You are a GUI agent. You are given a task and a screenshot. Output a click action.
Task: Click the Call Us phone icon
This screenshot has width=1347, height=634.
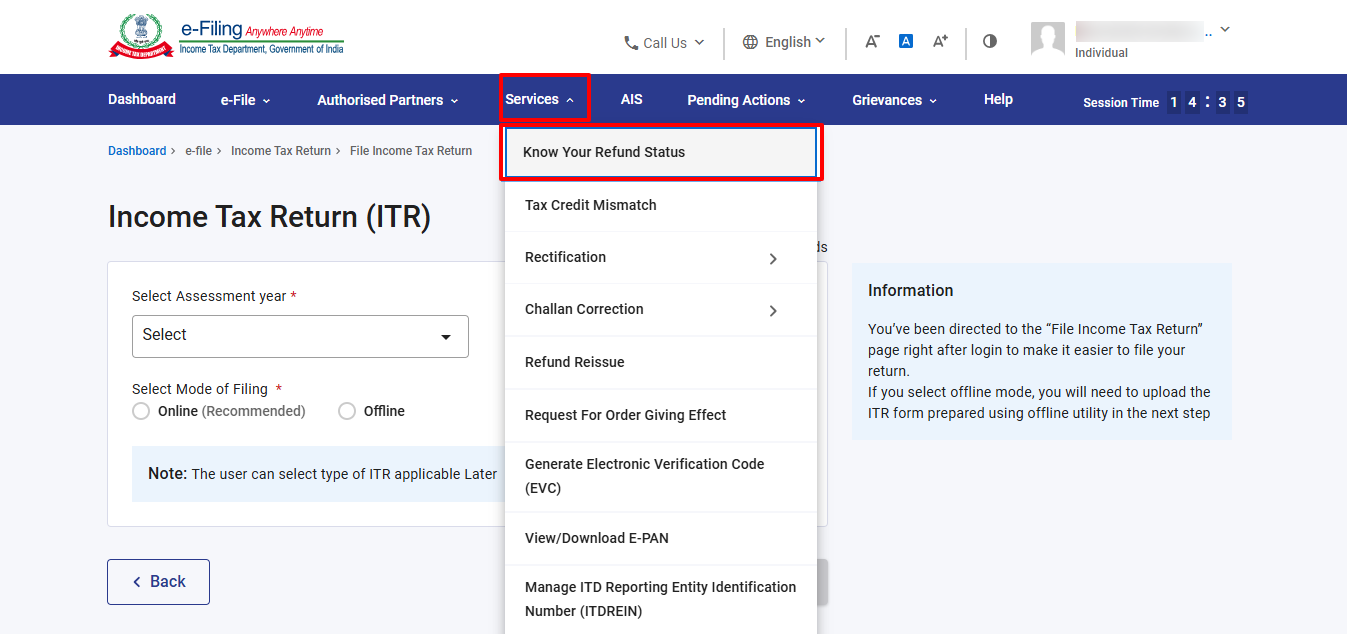[631, 43]
